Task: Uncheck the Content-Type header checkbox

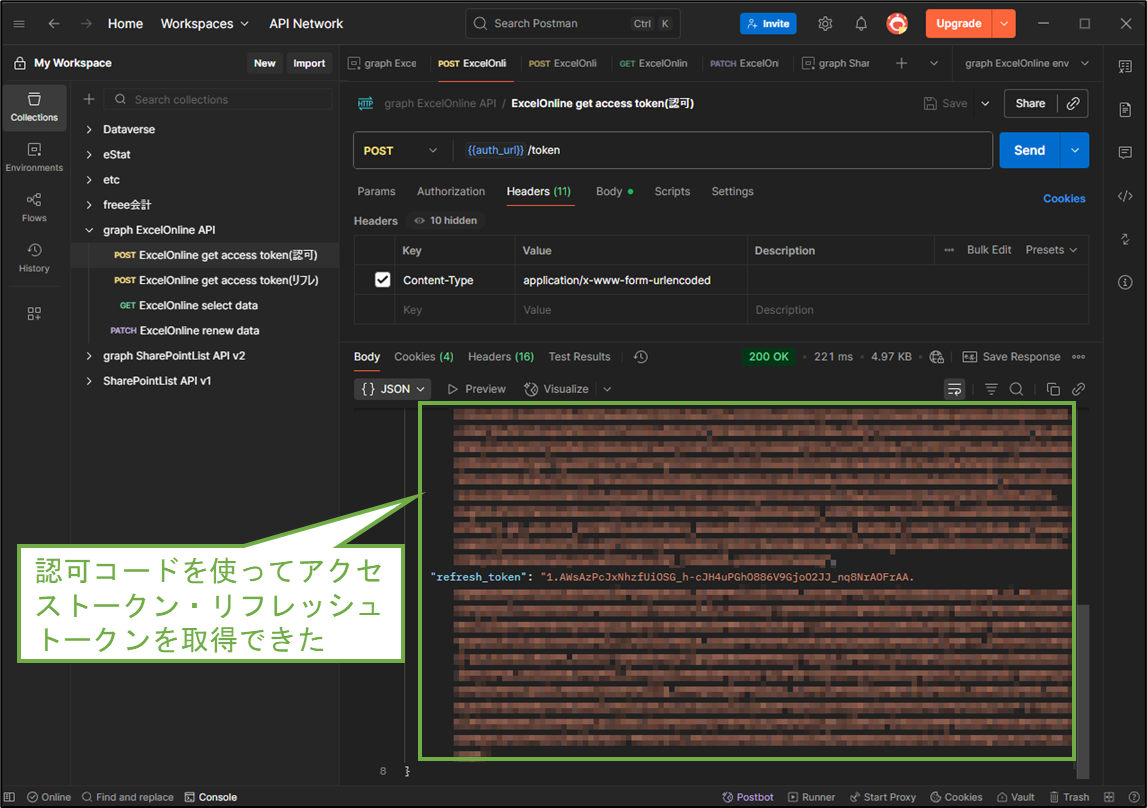Action: (x=383, y=280)
